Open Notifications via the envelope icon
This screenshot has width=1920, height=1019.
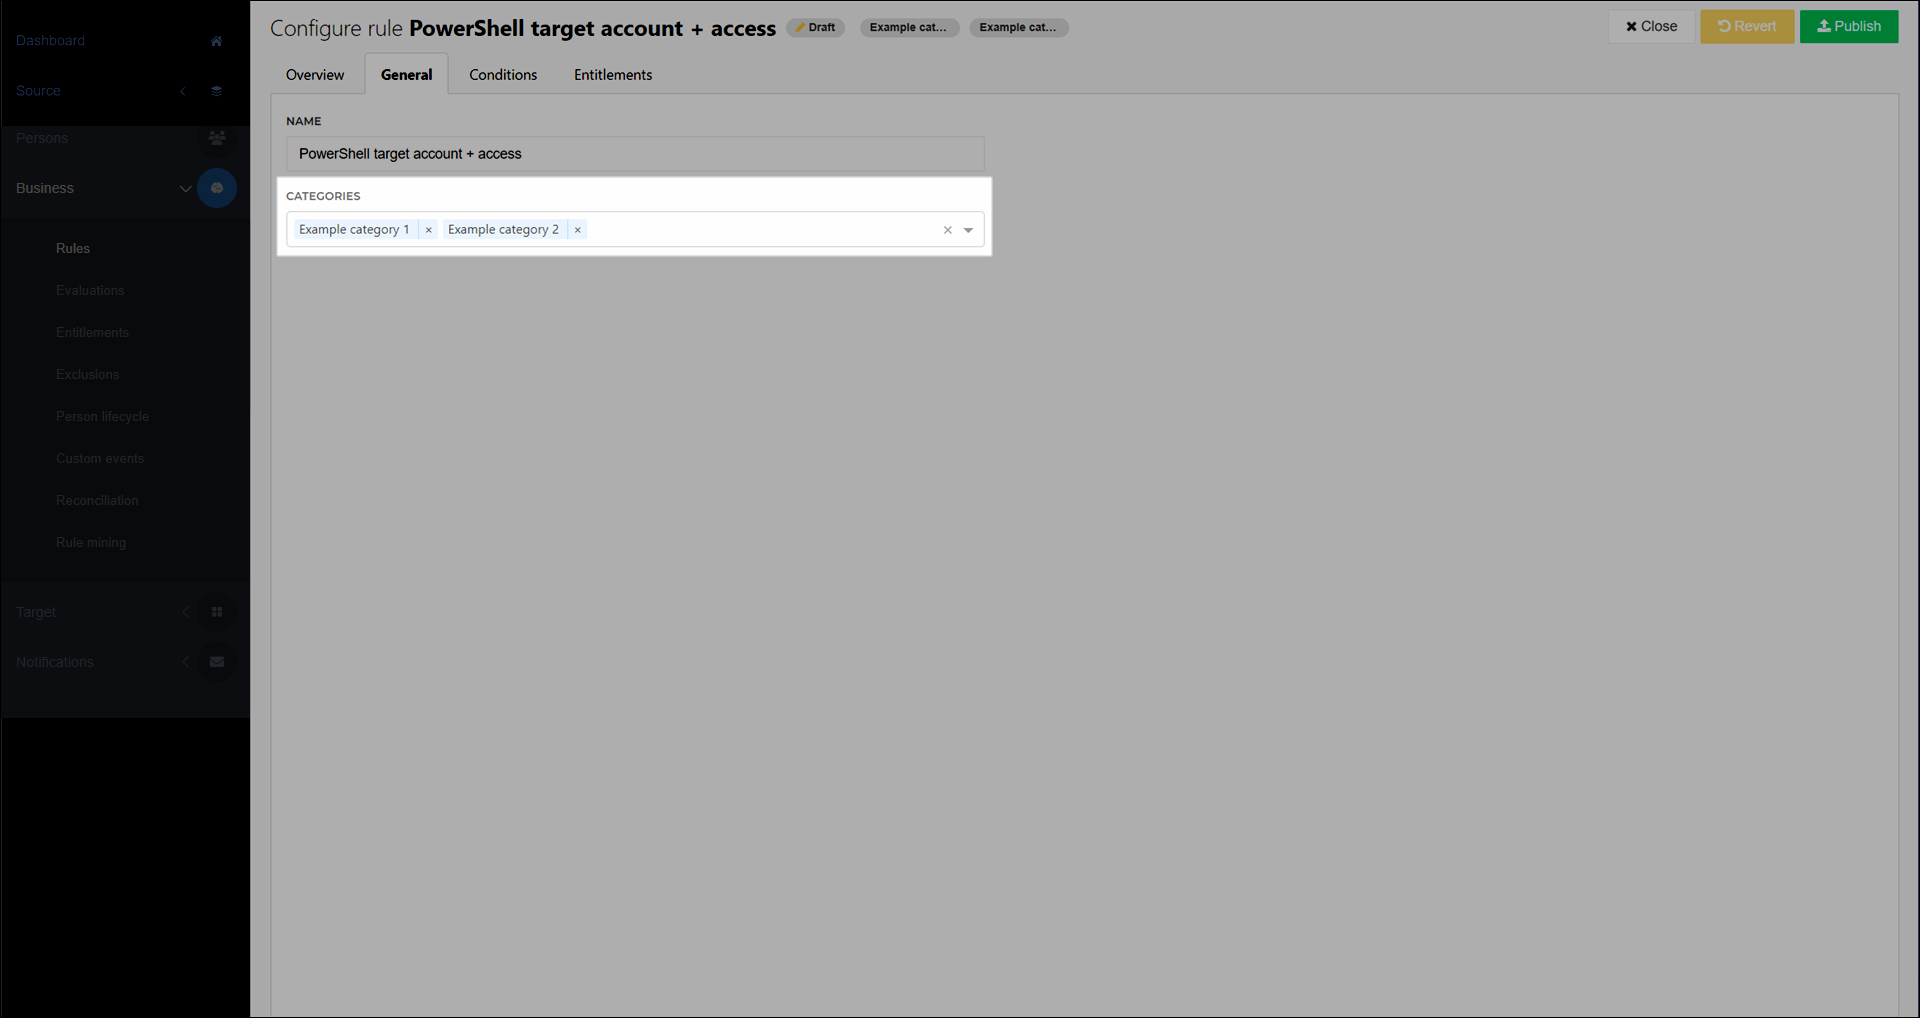(216, 661)
